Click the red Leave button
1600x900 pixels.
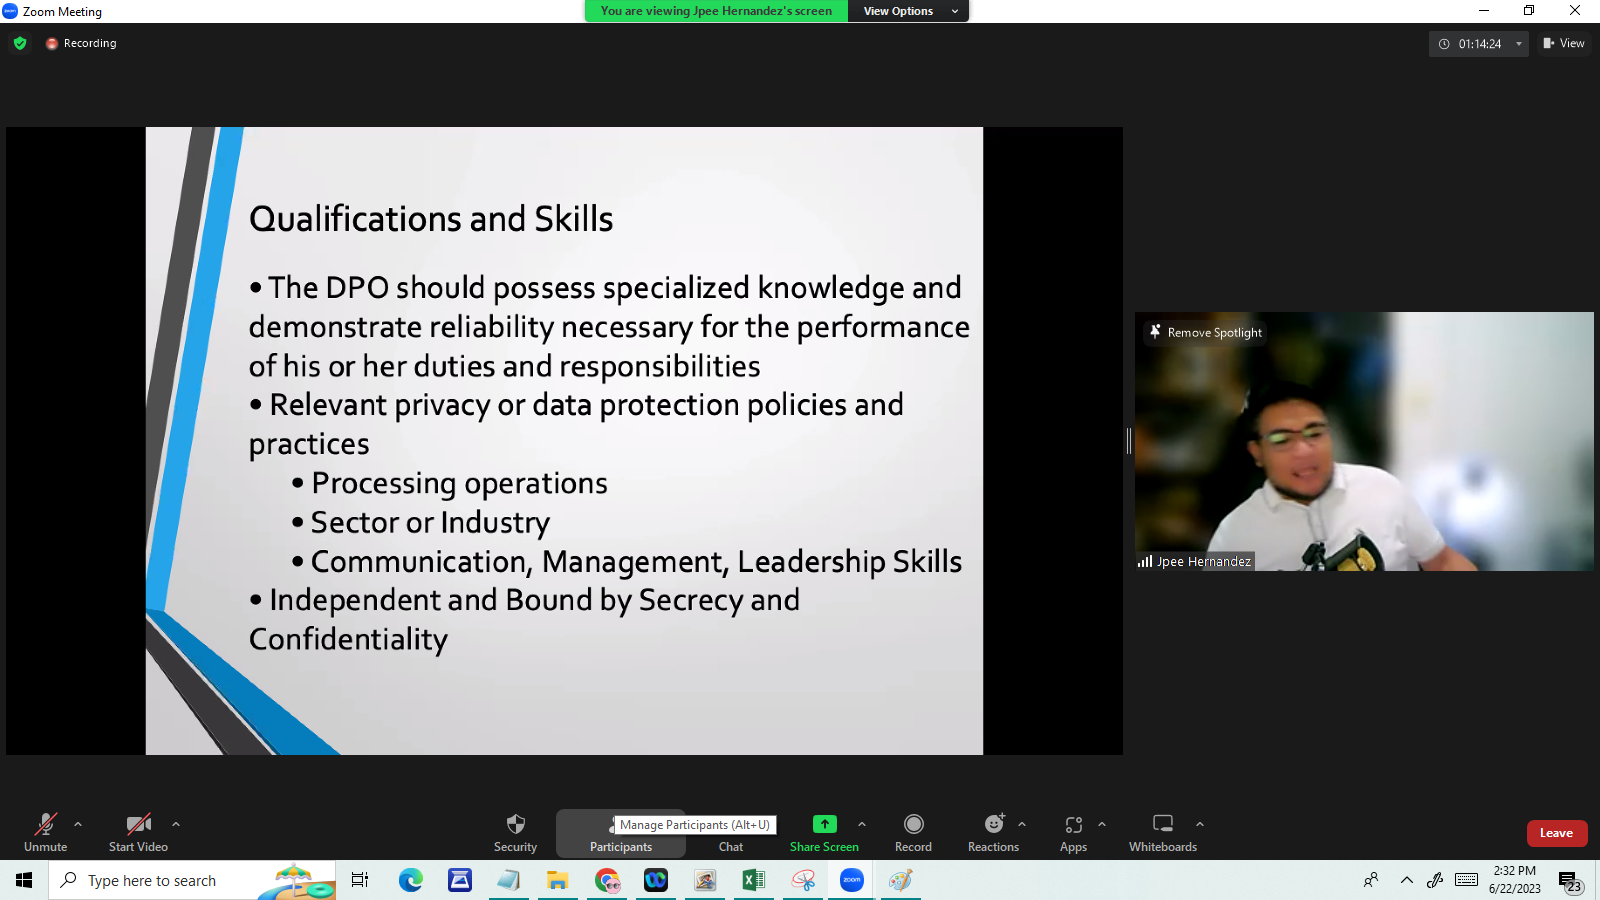pos(1557,833)
